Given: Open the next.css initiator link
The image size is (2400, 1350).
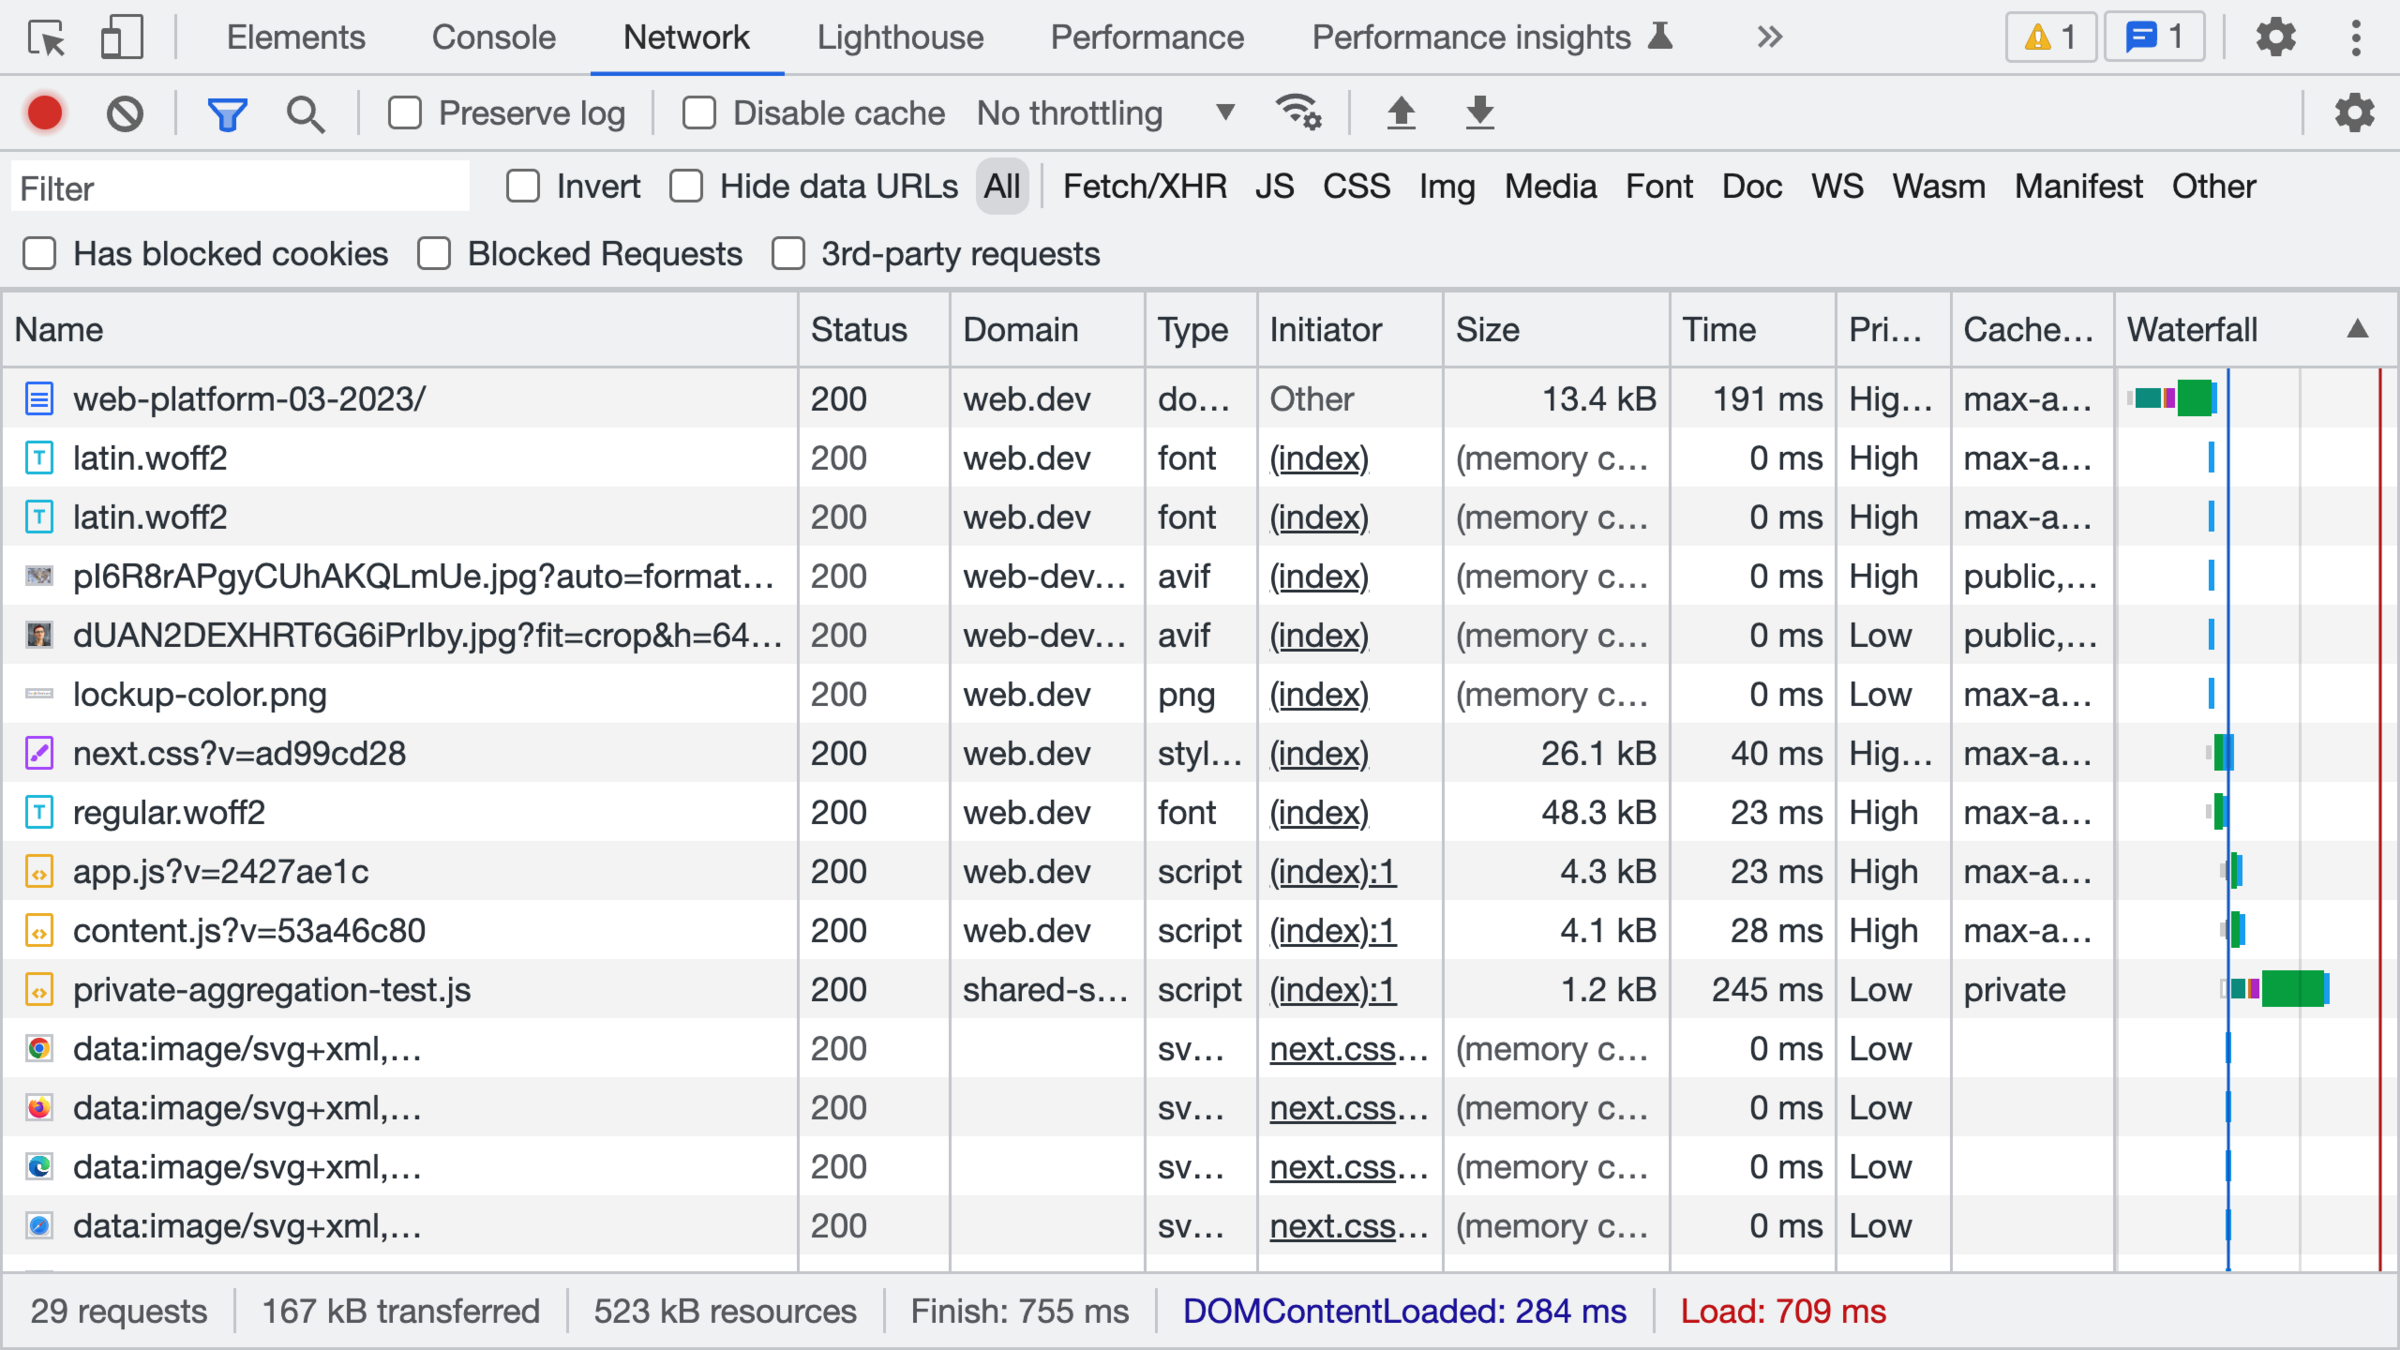Looking at the screenshot, I should 1334,1049.
